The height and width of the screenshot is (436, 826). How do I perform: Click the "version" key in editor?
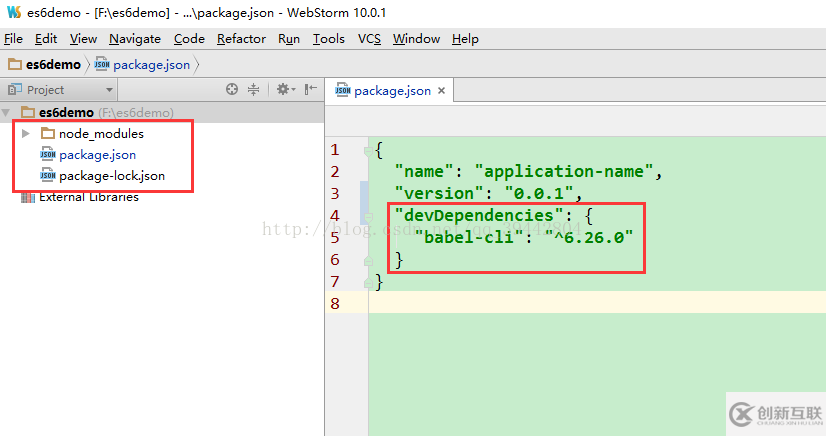[439, 193]
